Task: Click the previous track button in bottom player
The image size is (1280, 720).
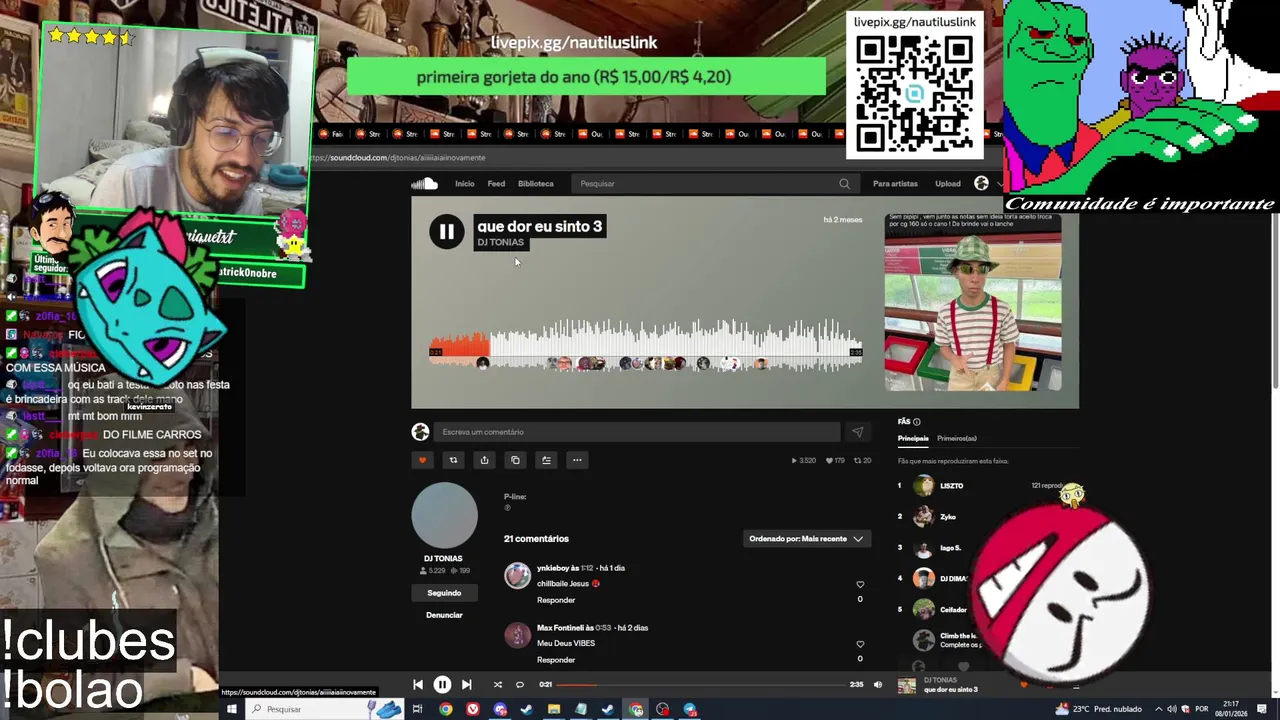Action: [418, 685]
